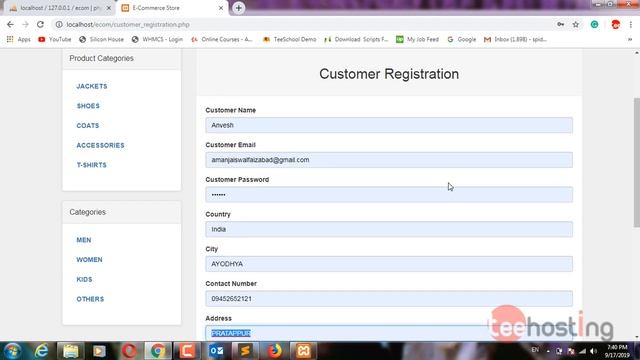The image size is (640, 360).
Task: Open the Opera browser taskbar icon
Action: click(129, 351)
